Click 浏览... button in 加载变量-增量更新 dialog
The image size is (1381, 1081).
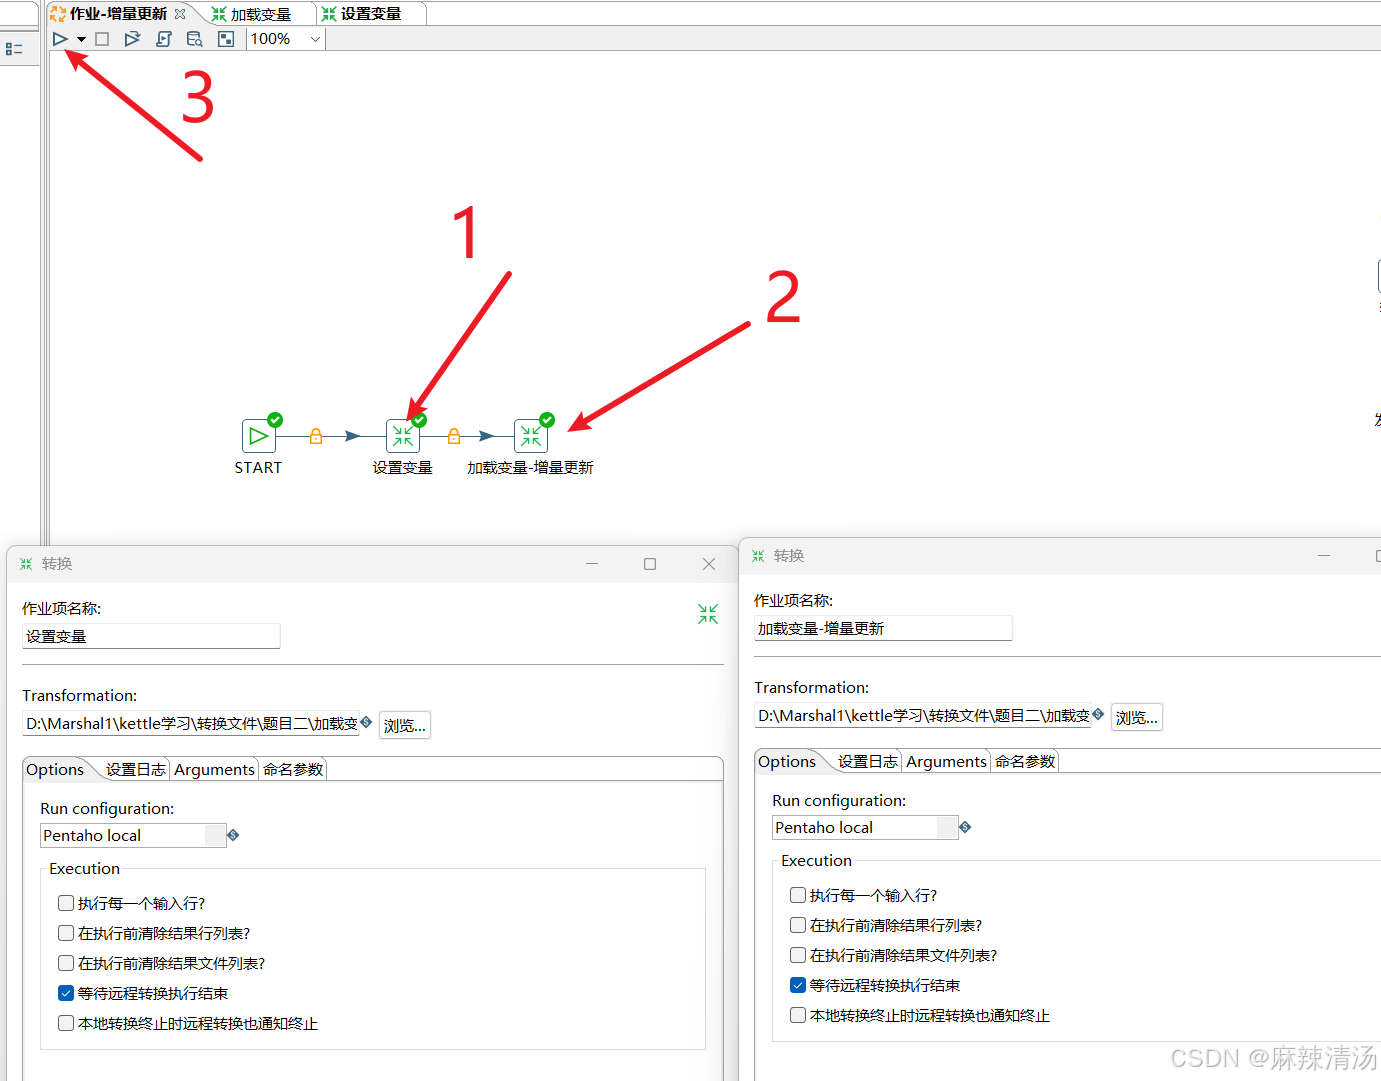click(x=1137, y=717)
